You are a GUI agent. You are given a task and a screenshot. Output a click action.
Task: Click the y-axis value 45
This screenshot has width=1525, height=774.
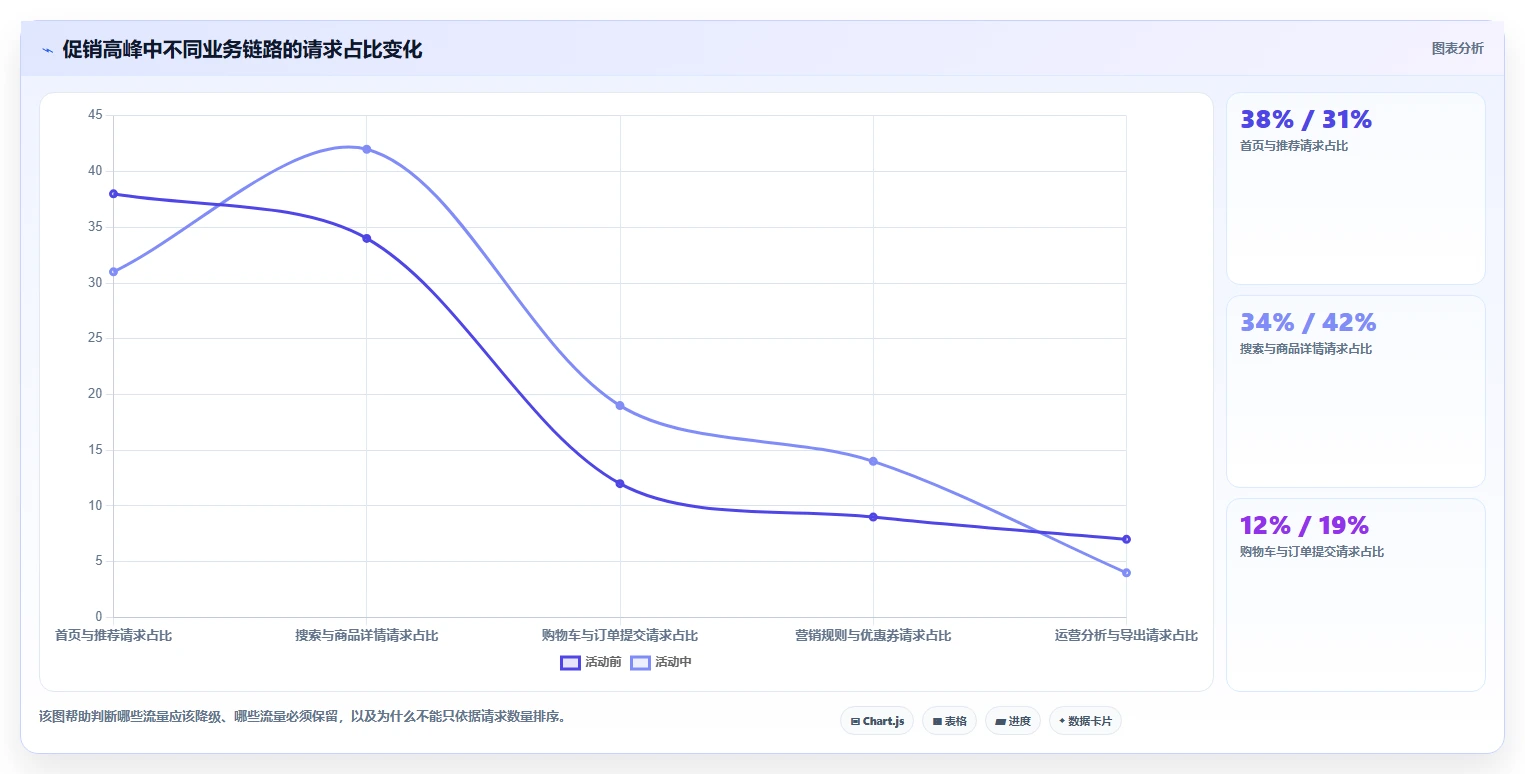(x=96, y=115)
